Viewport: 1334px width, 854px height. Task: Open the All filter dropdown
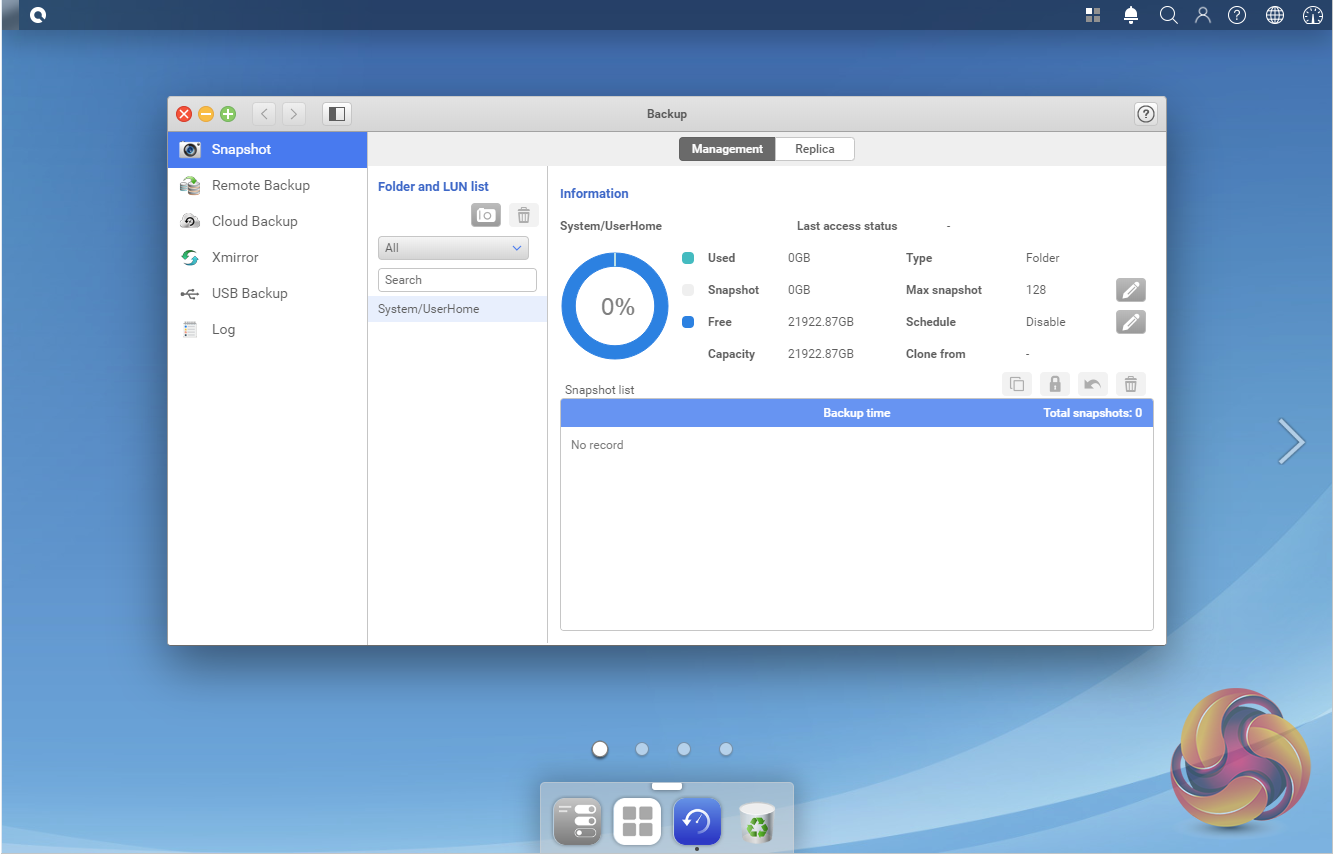pyautogui.click(x=453, y=248)
